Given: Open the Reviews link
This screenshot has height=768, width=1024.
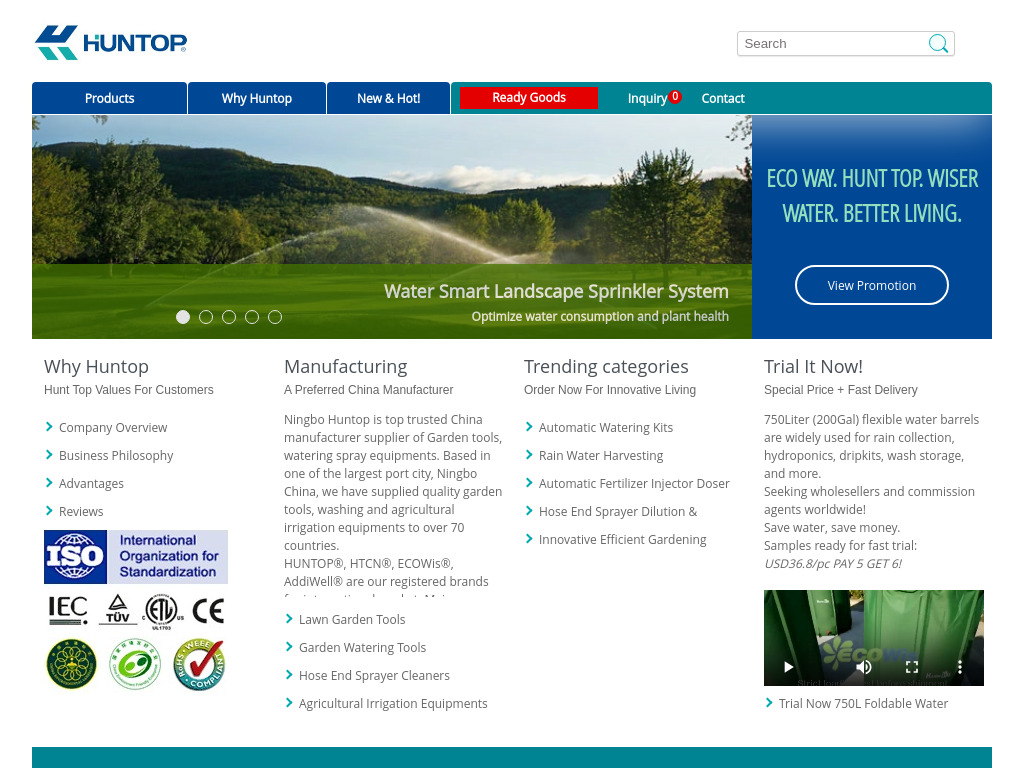Looking at the screenshot, I should pyautogui.click(x=81, y=512).
